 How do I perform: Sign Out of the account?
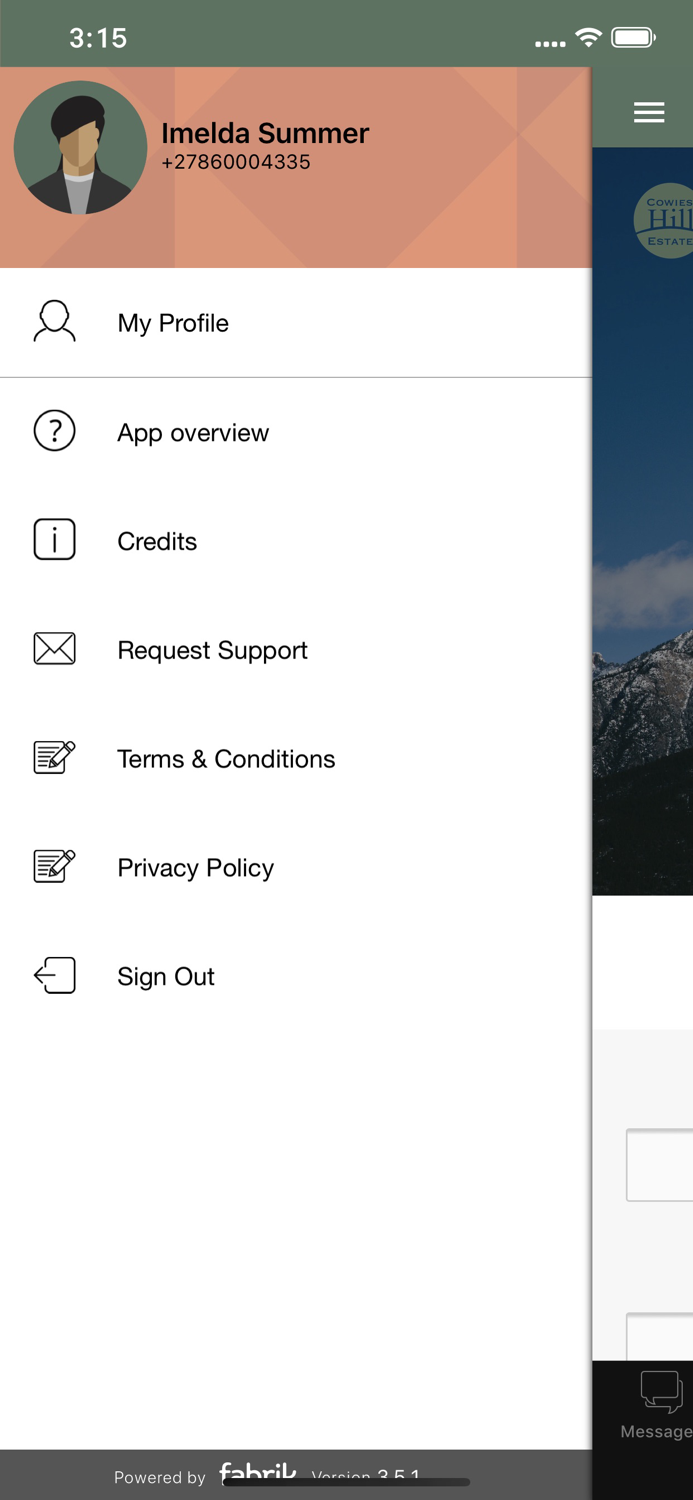166,976
